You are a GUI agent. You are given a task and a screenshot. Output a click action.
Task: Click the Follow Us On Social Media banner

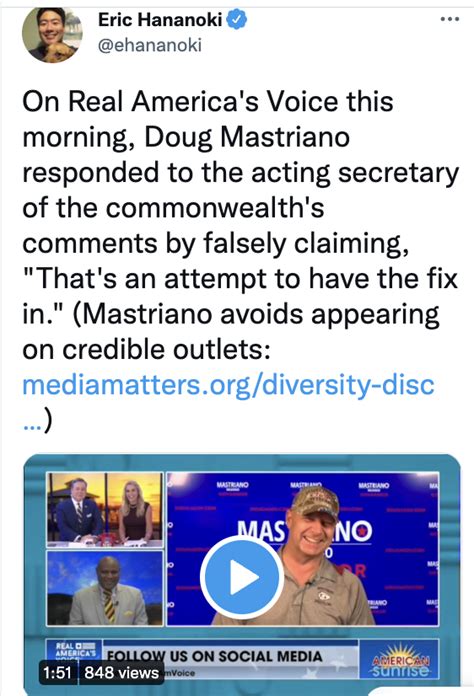click(x=215, y=656)
